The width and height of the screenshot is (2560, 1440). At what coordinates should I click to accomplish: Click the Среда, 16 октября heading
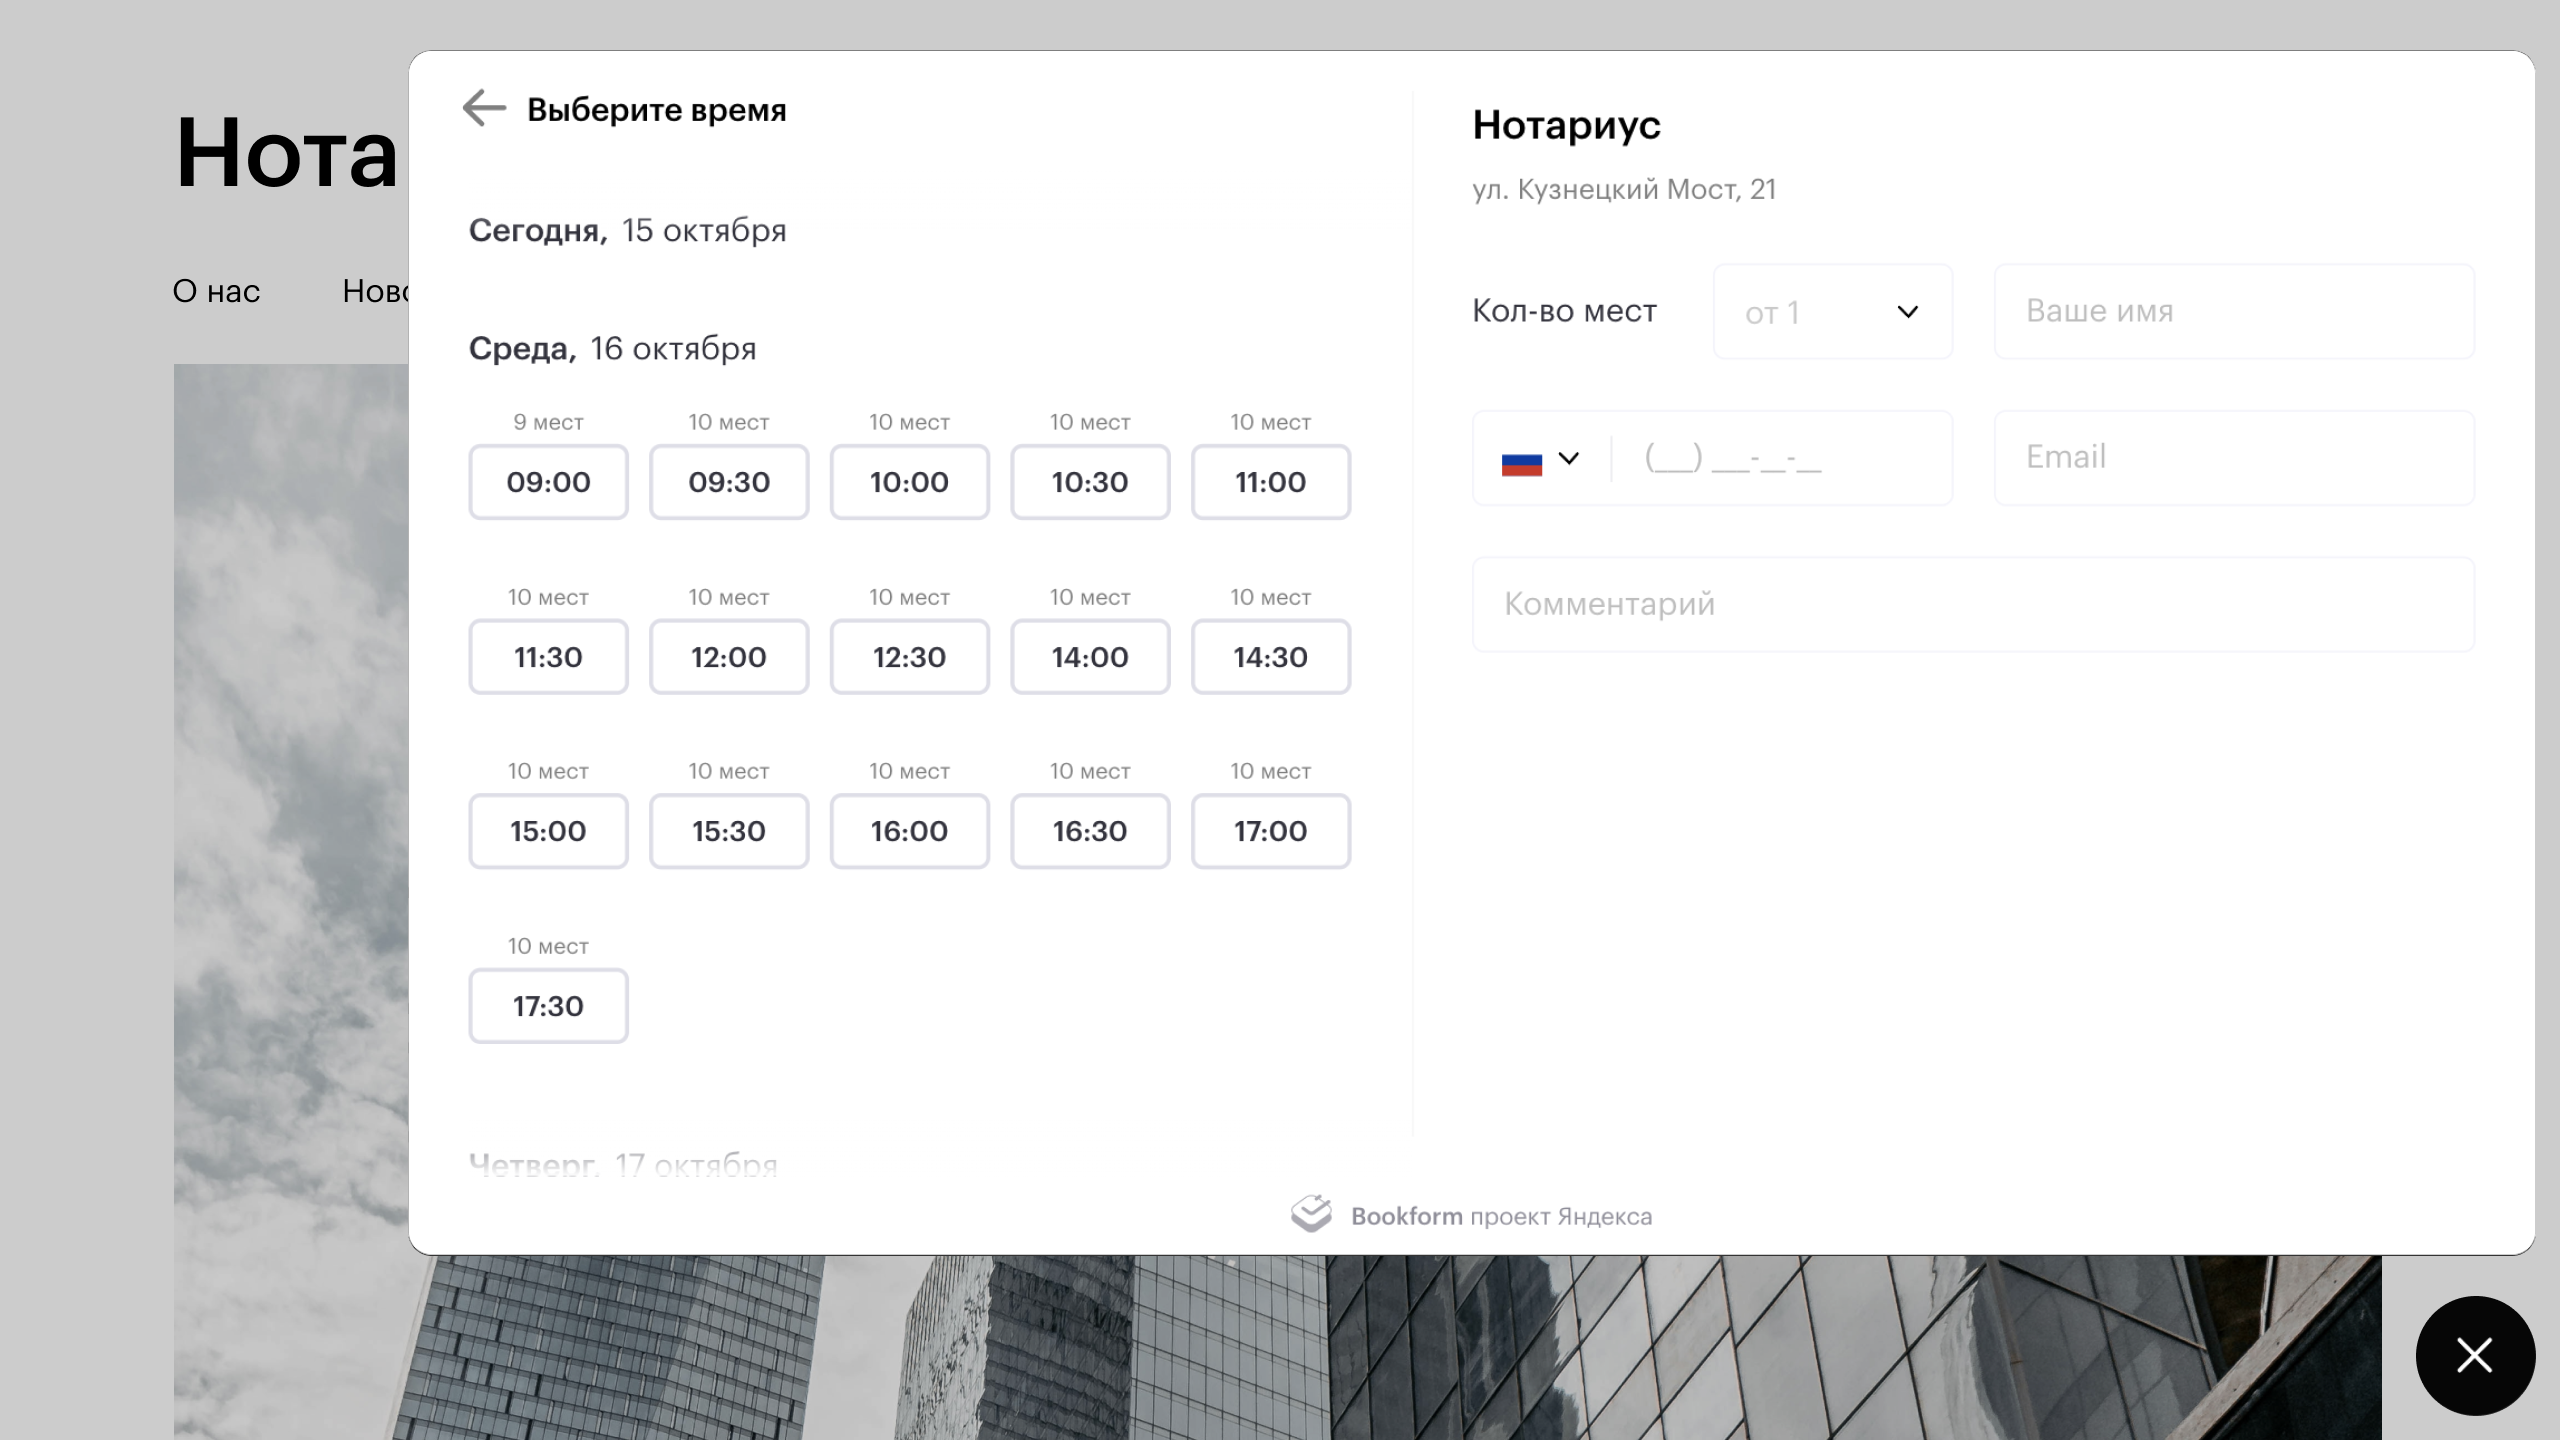click(x=612, y=348)
